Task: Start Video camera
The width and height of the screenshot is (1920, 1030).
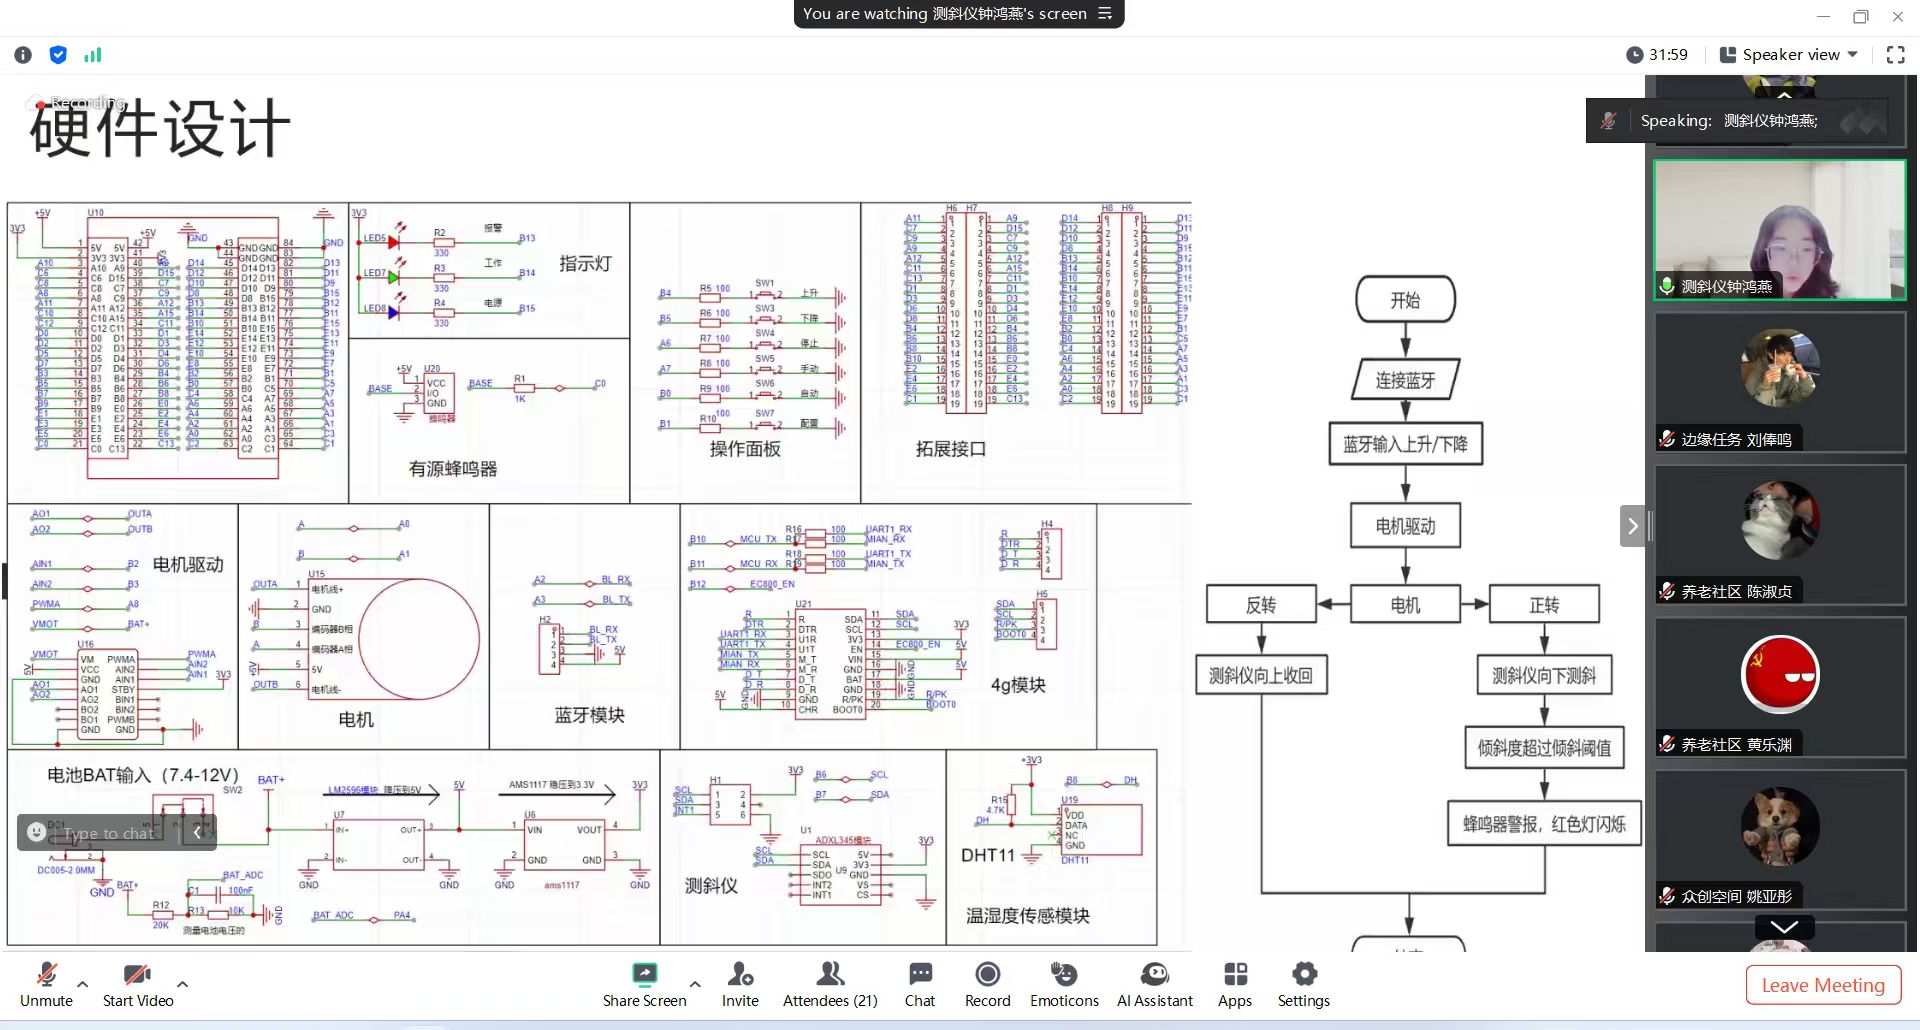Action: [x=137, y=984]
